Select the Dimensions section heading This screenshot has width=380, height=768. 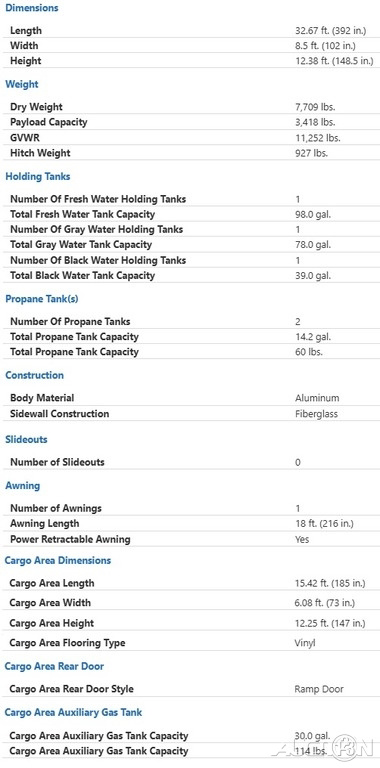[x=31, y=8]
